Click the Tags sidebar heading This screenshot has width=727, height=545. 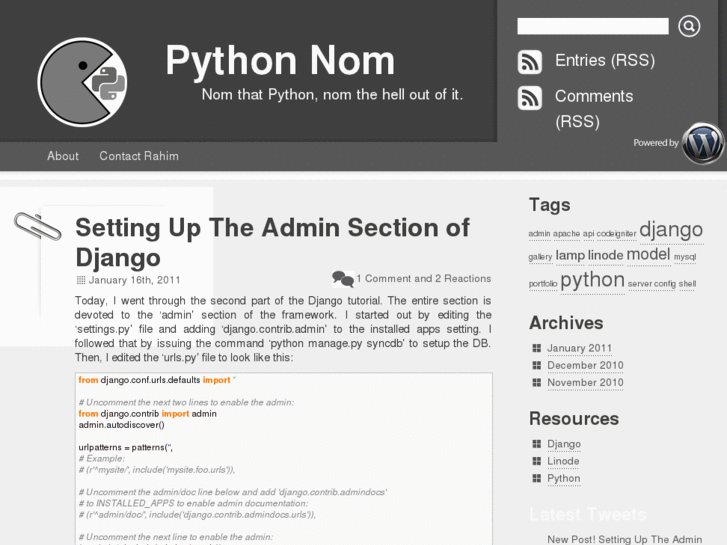coord(549,205)
